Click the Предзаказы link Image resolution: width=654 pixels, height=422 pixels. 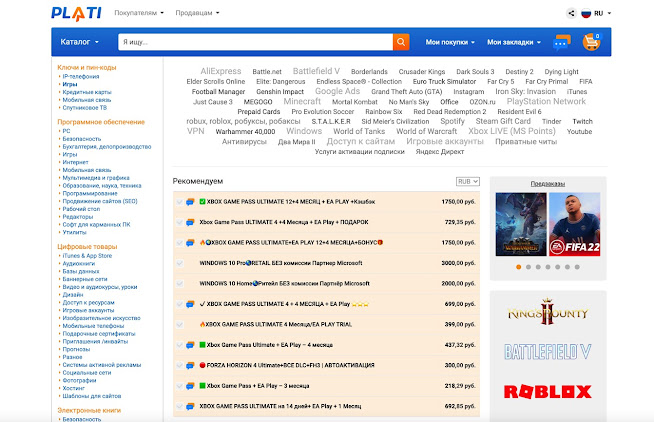[x=548, y=183]
